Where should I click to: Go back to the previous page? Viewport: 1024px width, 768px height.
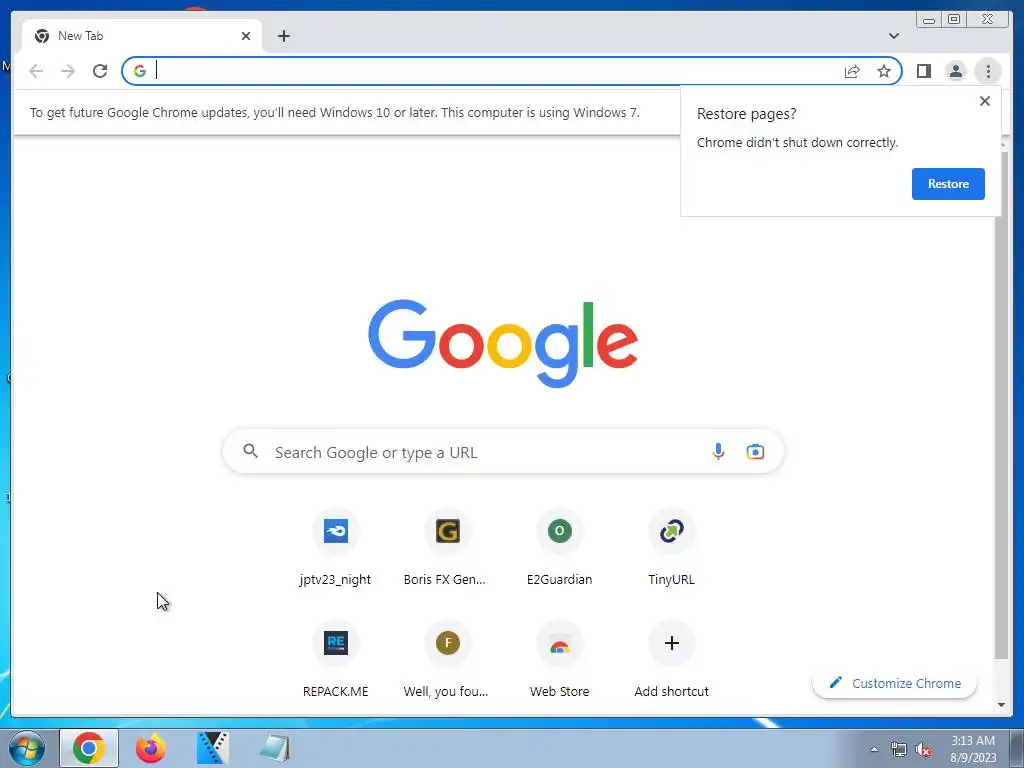tap(36, 71)
